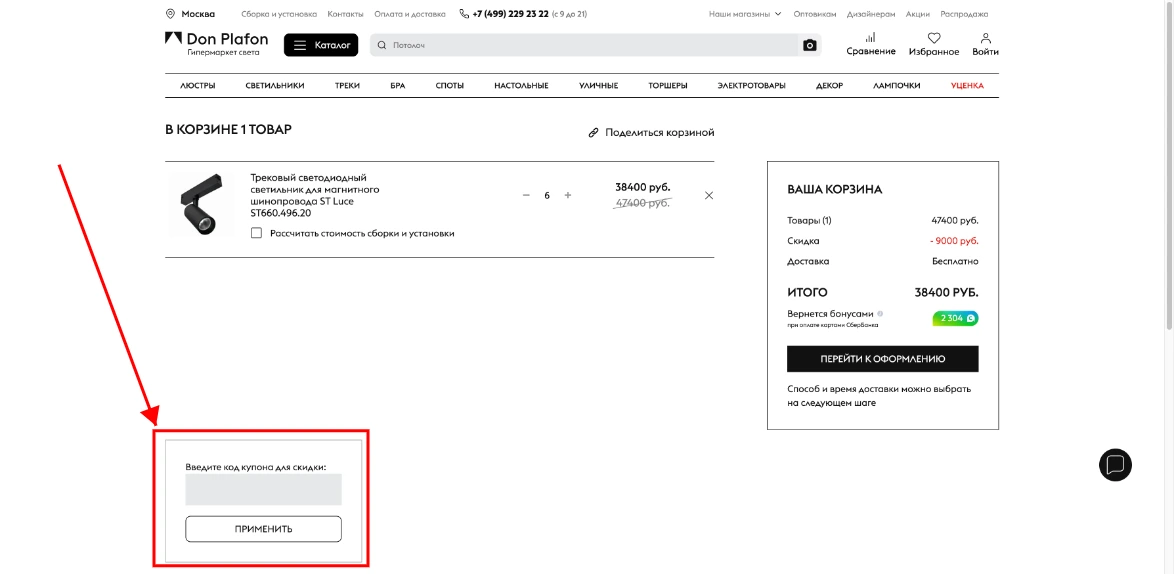Increase quantity with plus button
1174x574 pixels.
[x=568, y=195]
